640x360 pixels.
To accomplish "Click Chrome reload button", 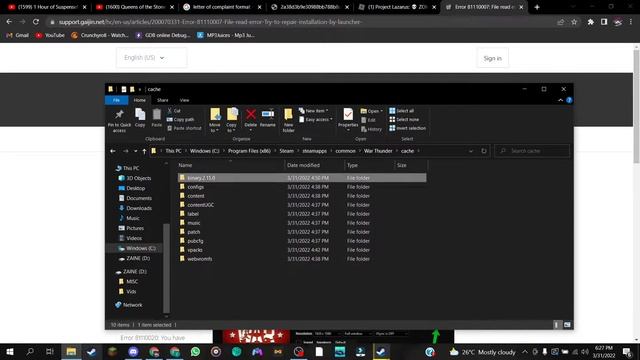I will (36, 22).
